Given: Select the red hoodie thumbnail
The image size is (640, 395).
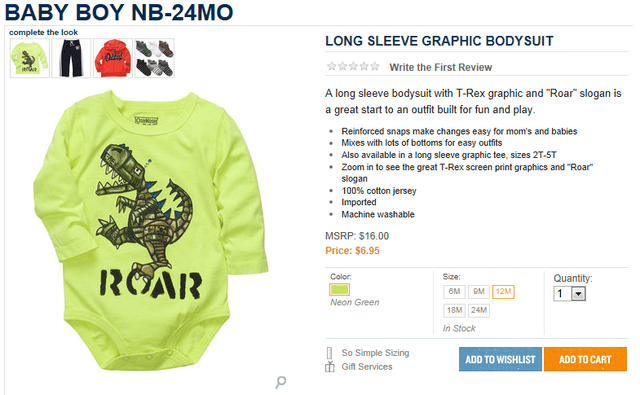Looking at the screenshot, I should (113, 58).
